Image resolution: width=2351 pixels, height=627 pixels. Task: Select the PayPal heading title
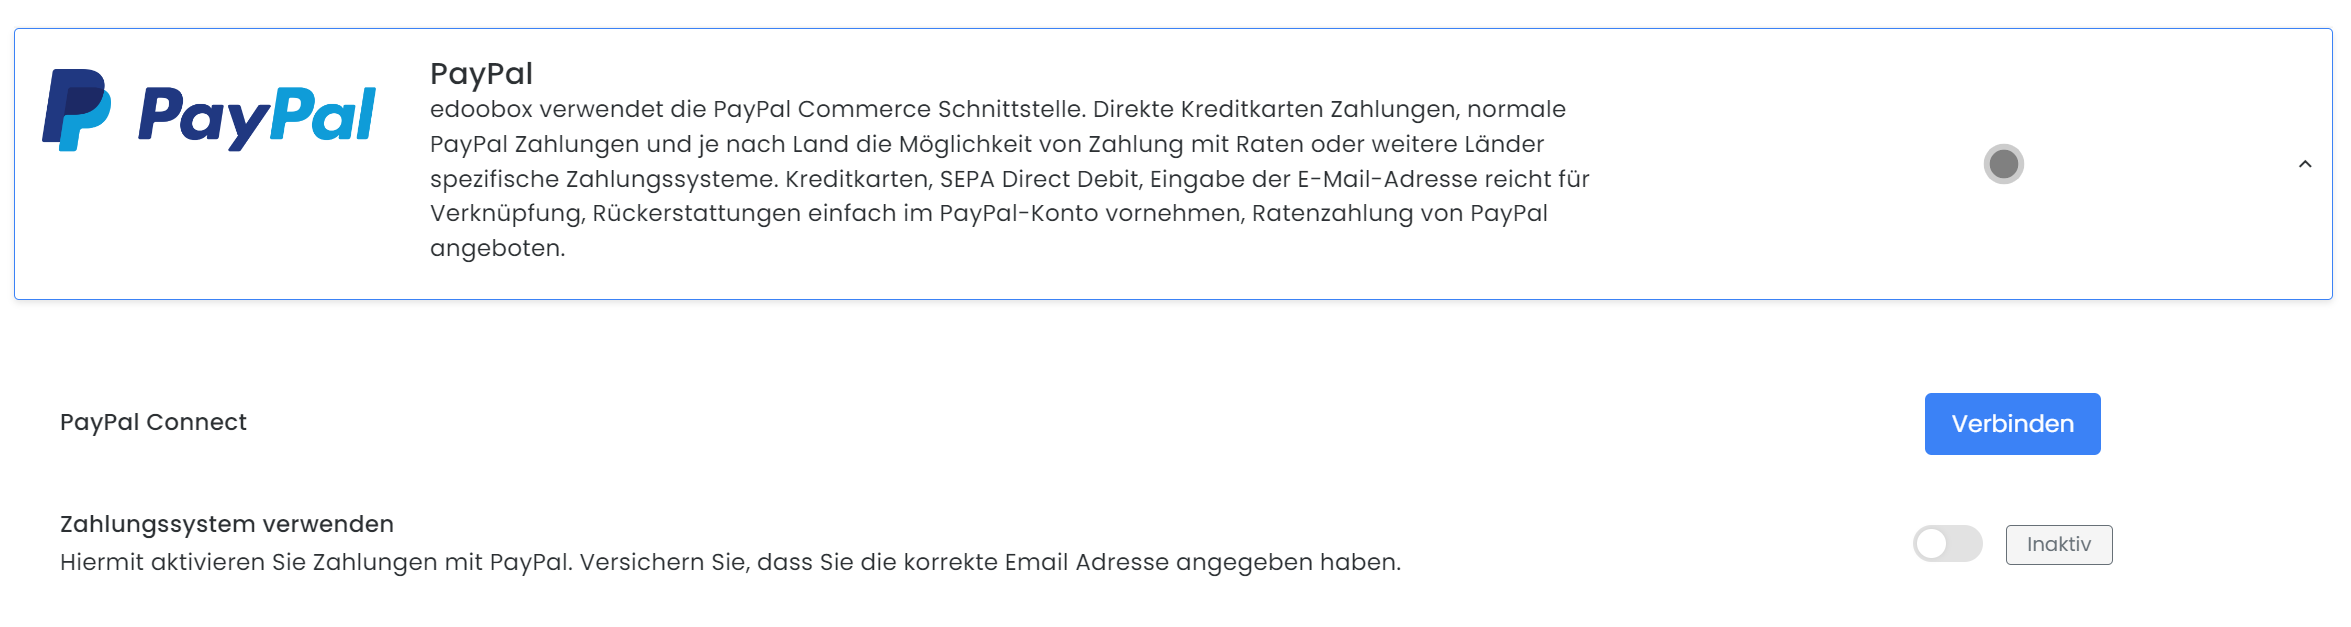click(481, 74)
